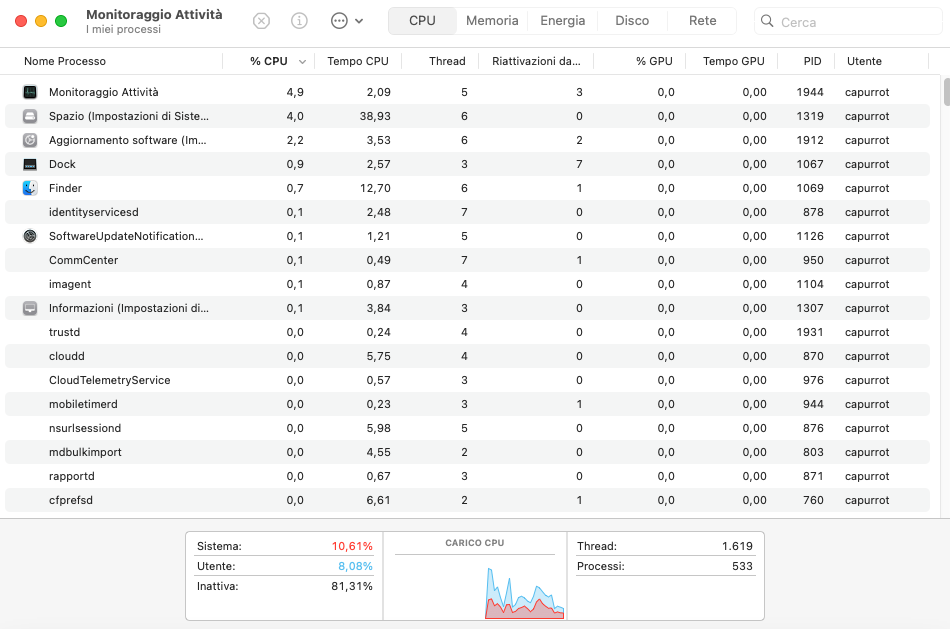This screenshot has width=950, height=629.
Task: Select the mobiletimerd process
Action: [x=467, y=404]
